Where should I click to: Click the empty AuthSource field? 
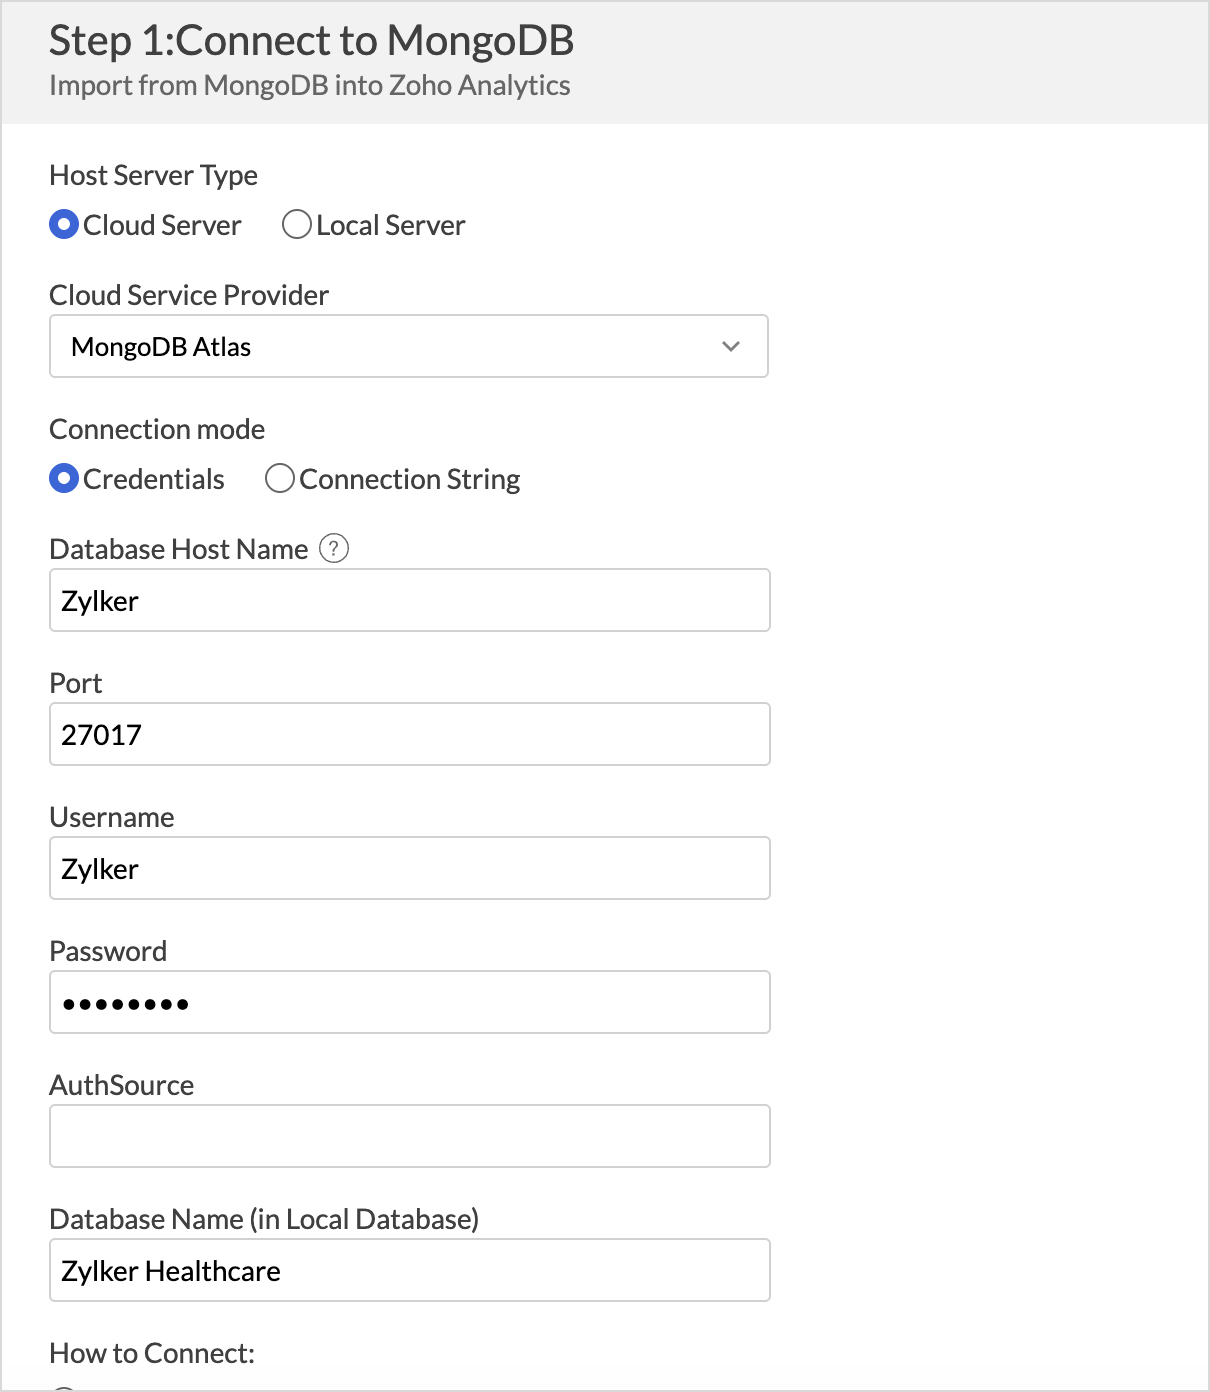click(x=410, y=1136)
